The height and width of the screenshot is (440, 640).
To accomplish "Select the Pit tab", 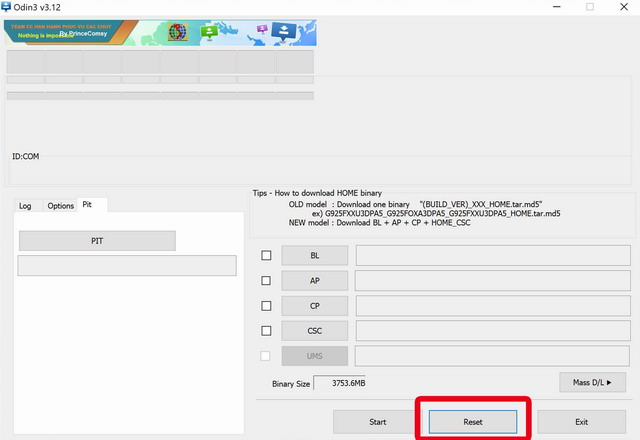I will (x=88, y=205).
